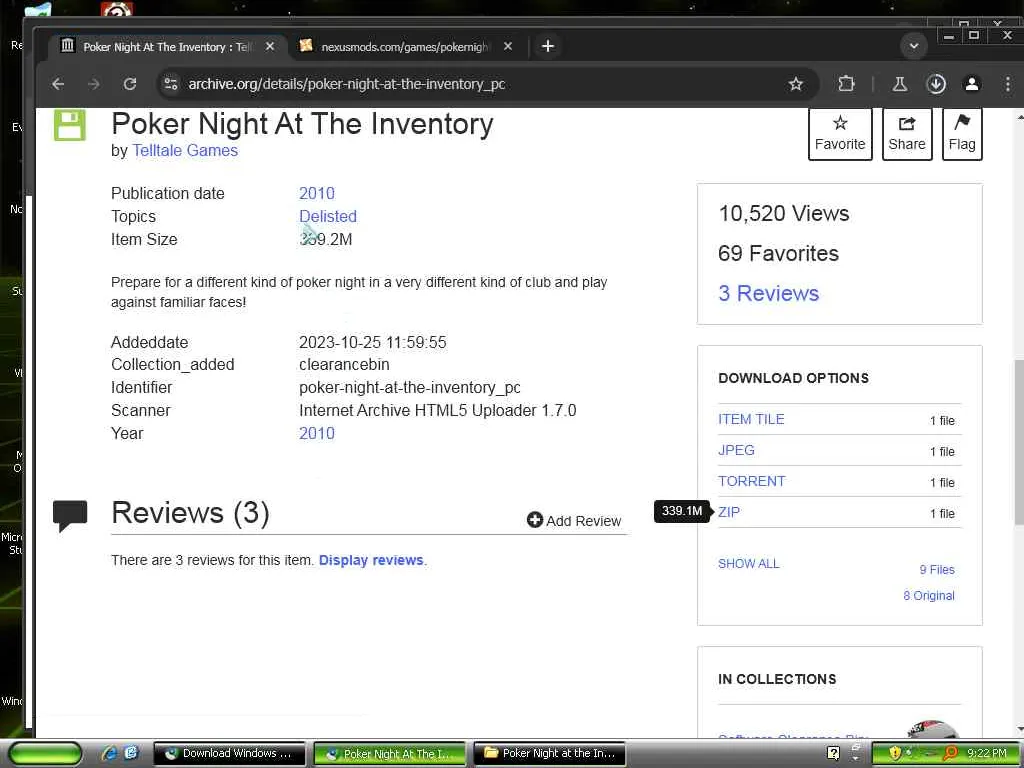Favorite this item with the star button

point(840,134)
